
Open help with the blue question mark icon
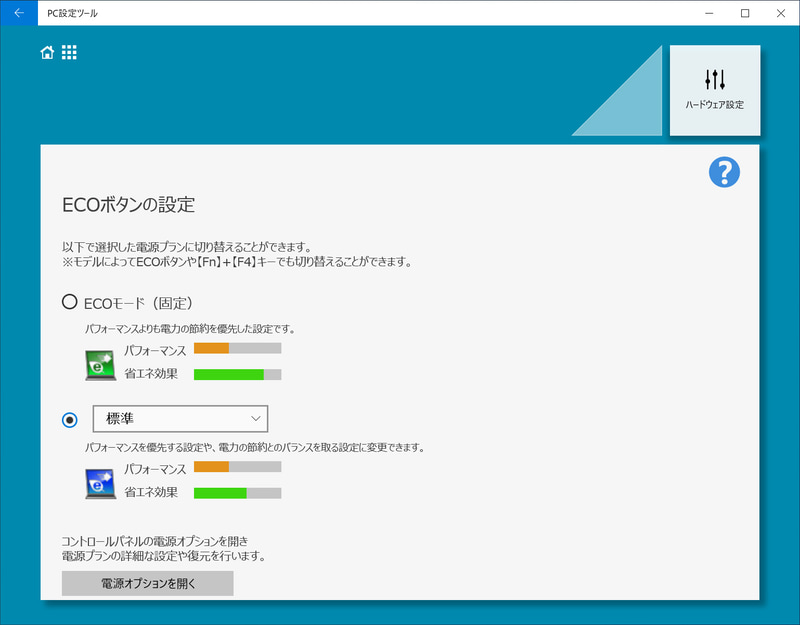(x=723, y=171)
